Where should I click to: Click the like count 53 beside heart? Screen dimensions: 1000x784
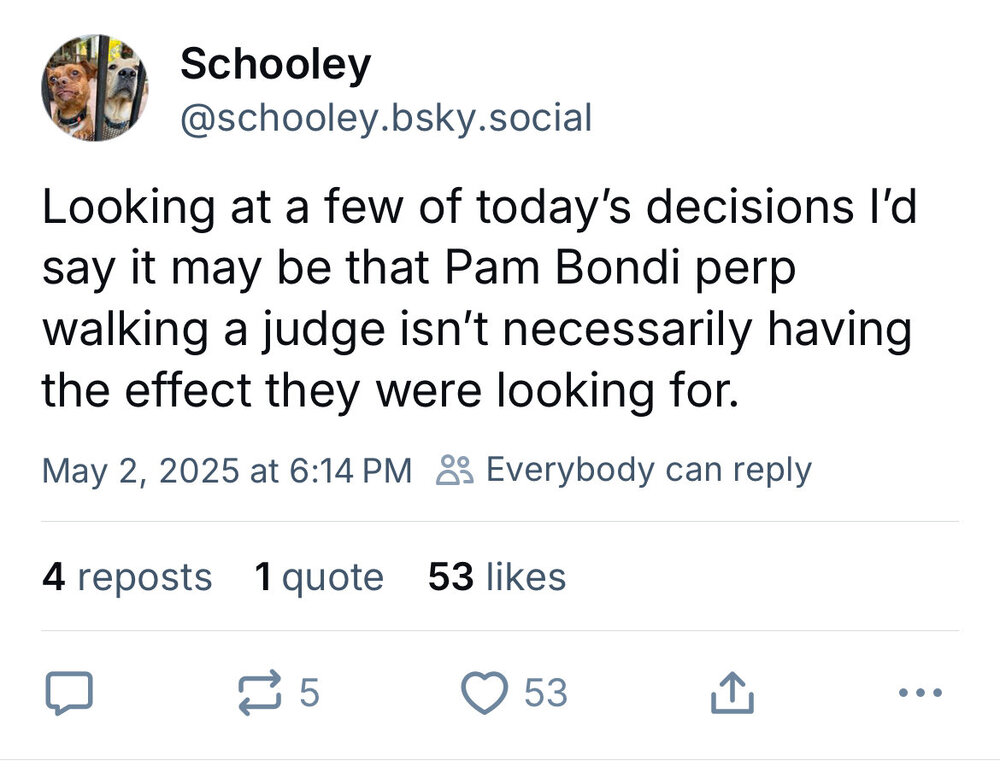pos(546,693)
